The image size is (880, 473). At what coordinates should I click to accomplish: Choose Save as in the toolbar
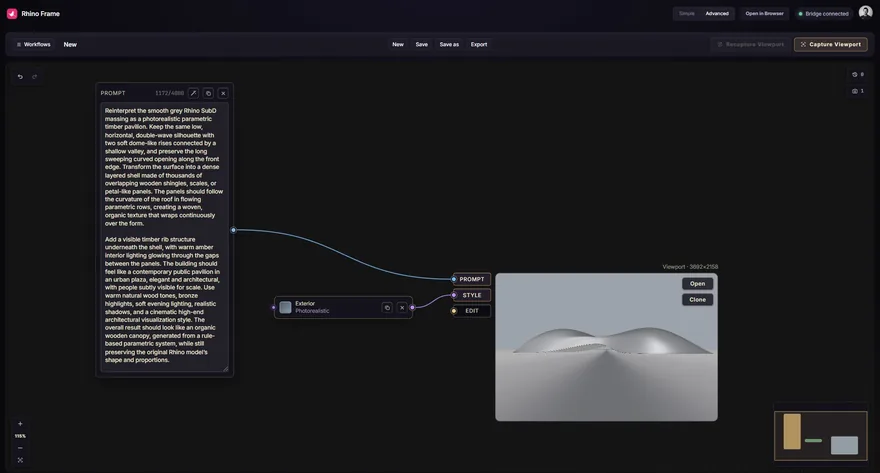tap(449, 44)
